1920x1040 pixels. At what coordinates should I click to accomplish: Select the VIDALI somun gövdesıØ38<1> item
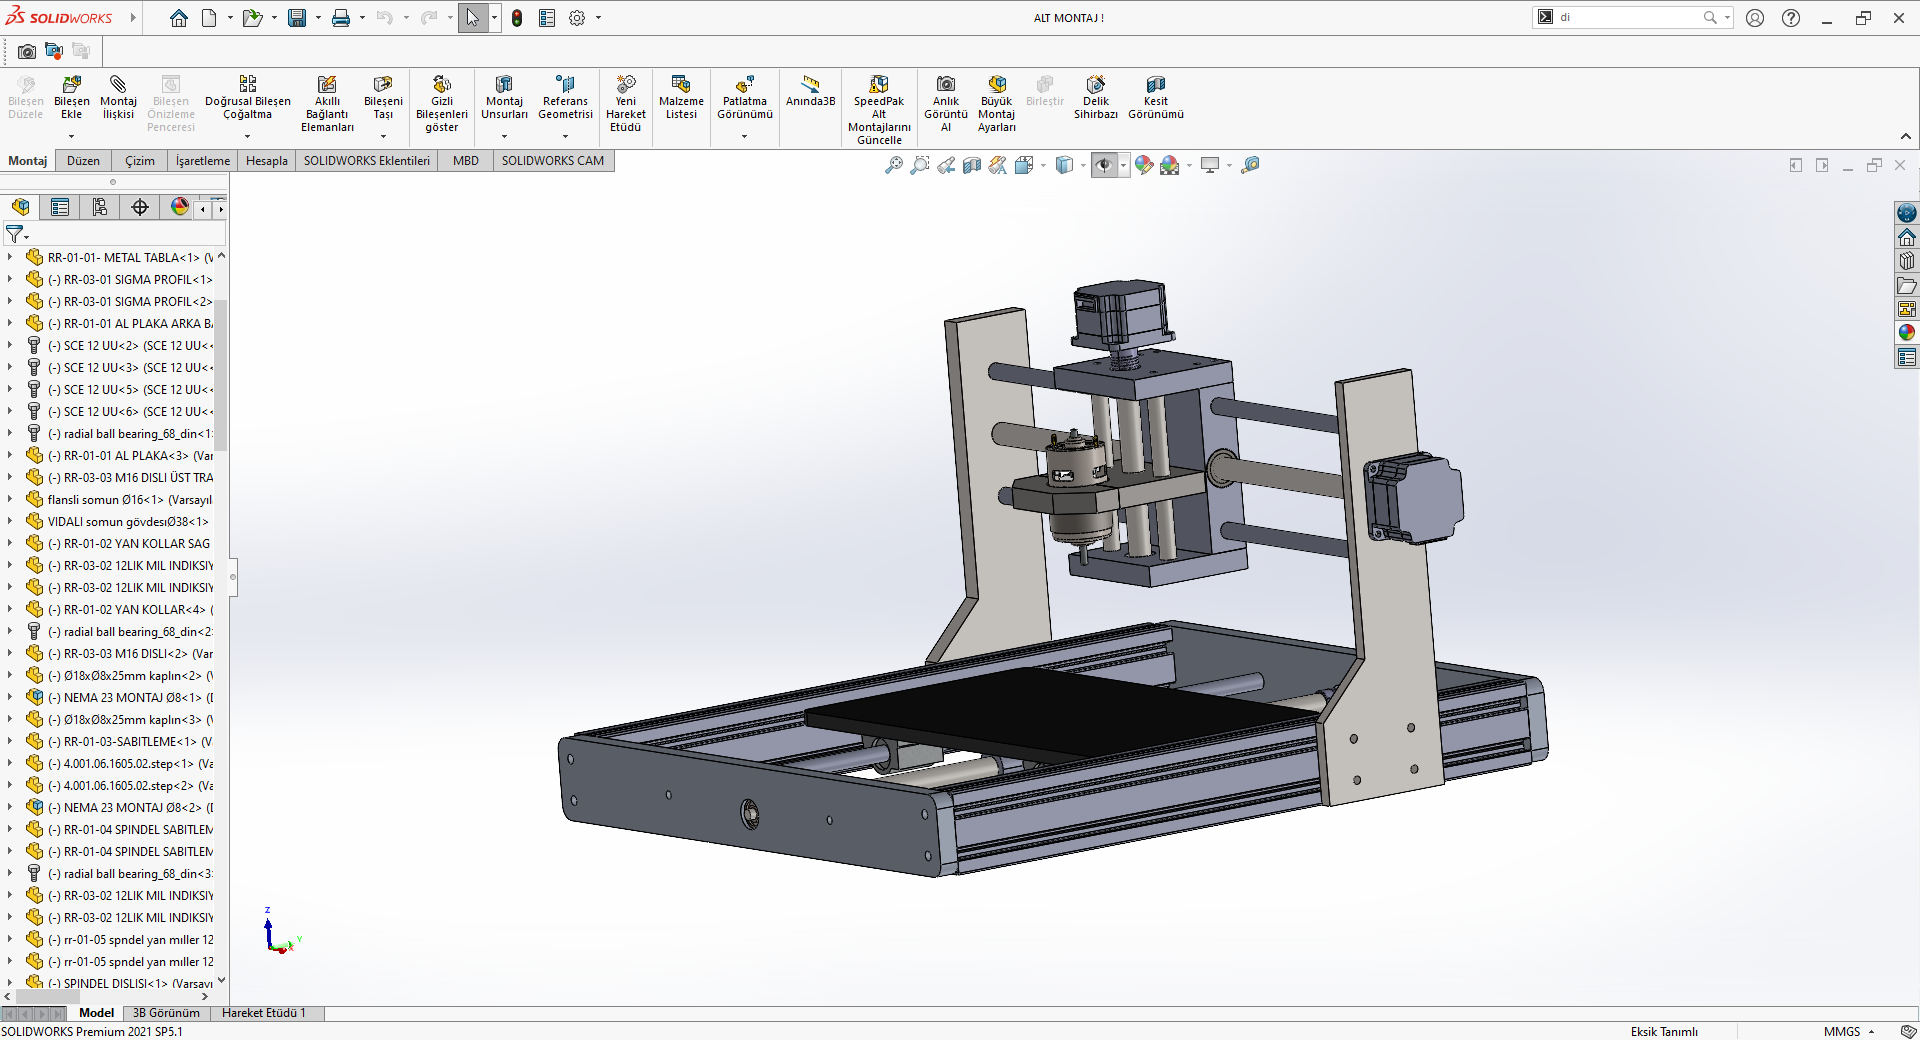[128, 521]
